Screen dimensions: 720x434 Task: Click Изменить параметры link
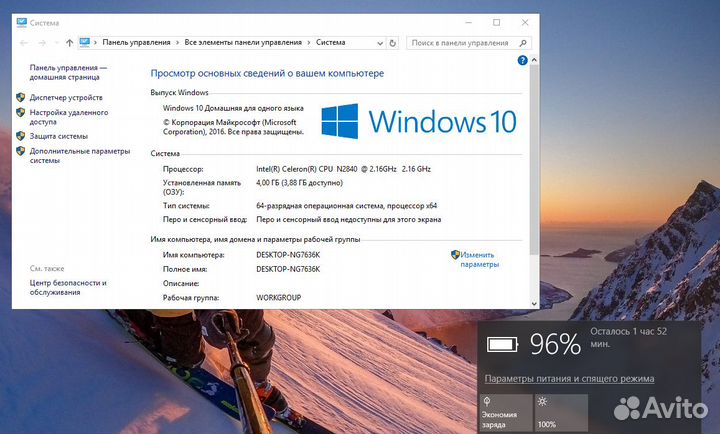(x=479, y=259)
